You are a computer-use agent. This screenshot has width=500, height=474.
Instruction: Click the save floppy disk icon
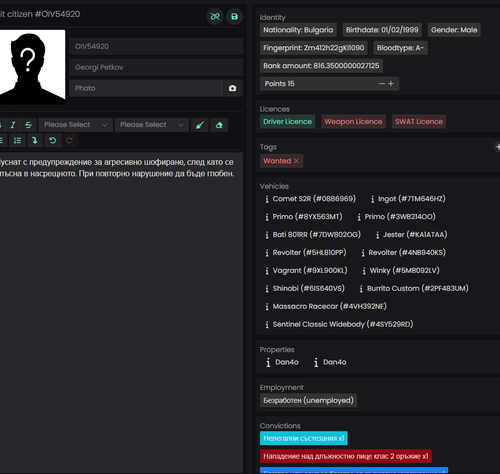(x=234, y=16)
